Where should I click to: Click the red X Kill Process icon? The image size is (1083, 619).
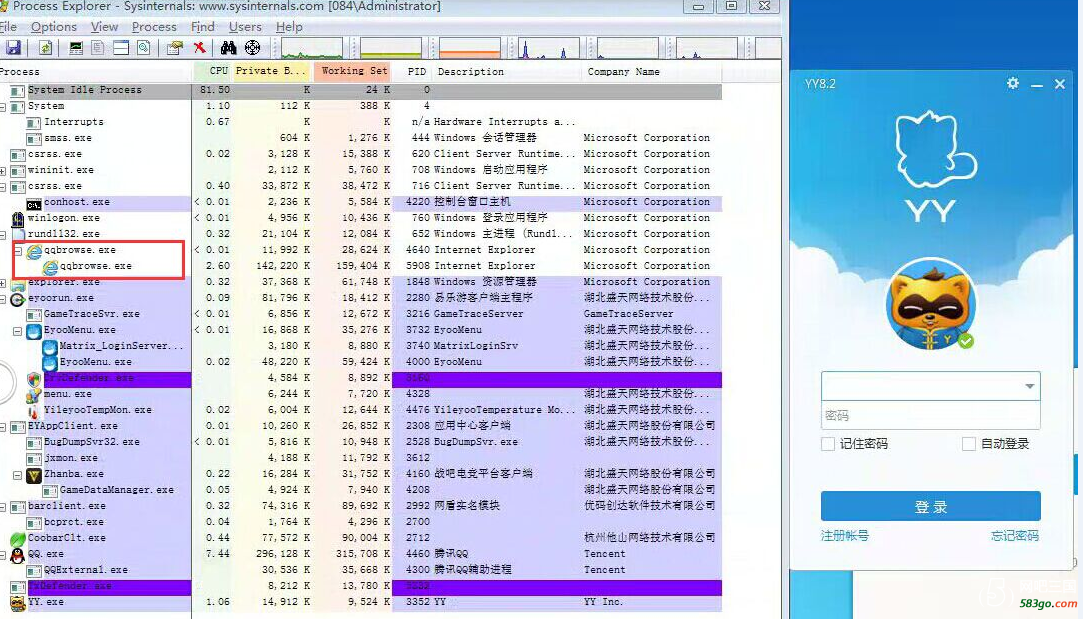pyautogui.click(x=200, y=48)
